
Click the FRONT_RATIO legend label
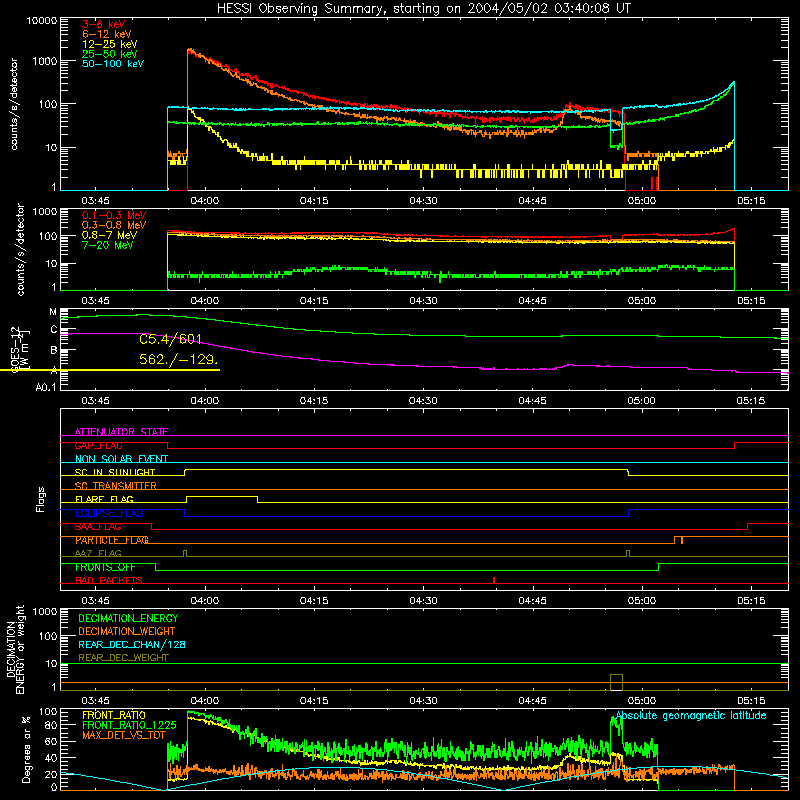pos(114,715)
